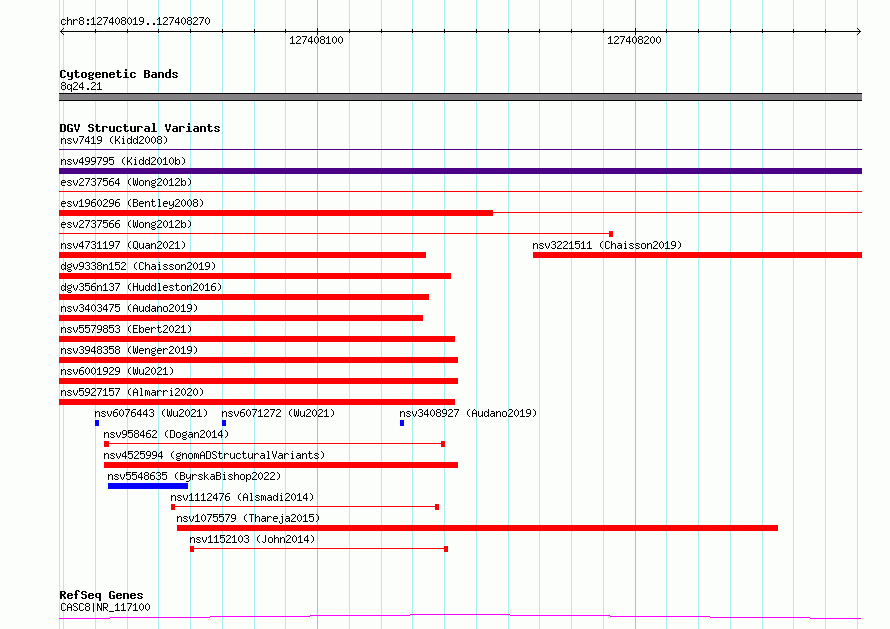Click the esv2737564 (Wong2012b) label
Screen dimensions: 890x629
tap(126, 182)
